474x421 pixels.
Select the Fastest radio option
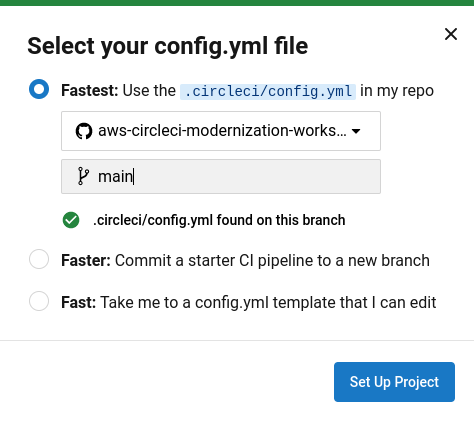click(39, 89)
